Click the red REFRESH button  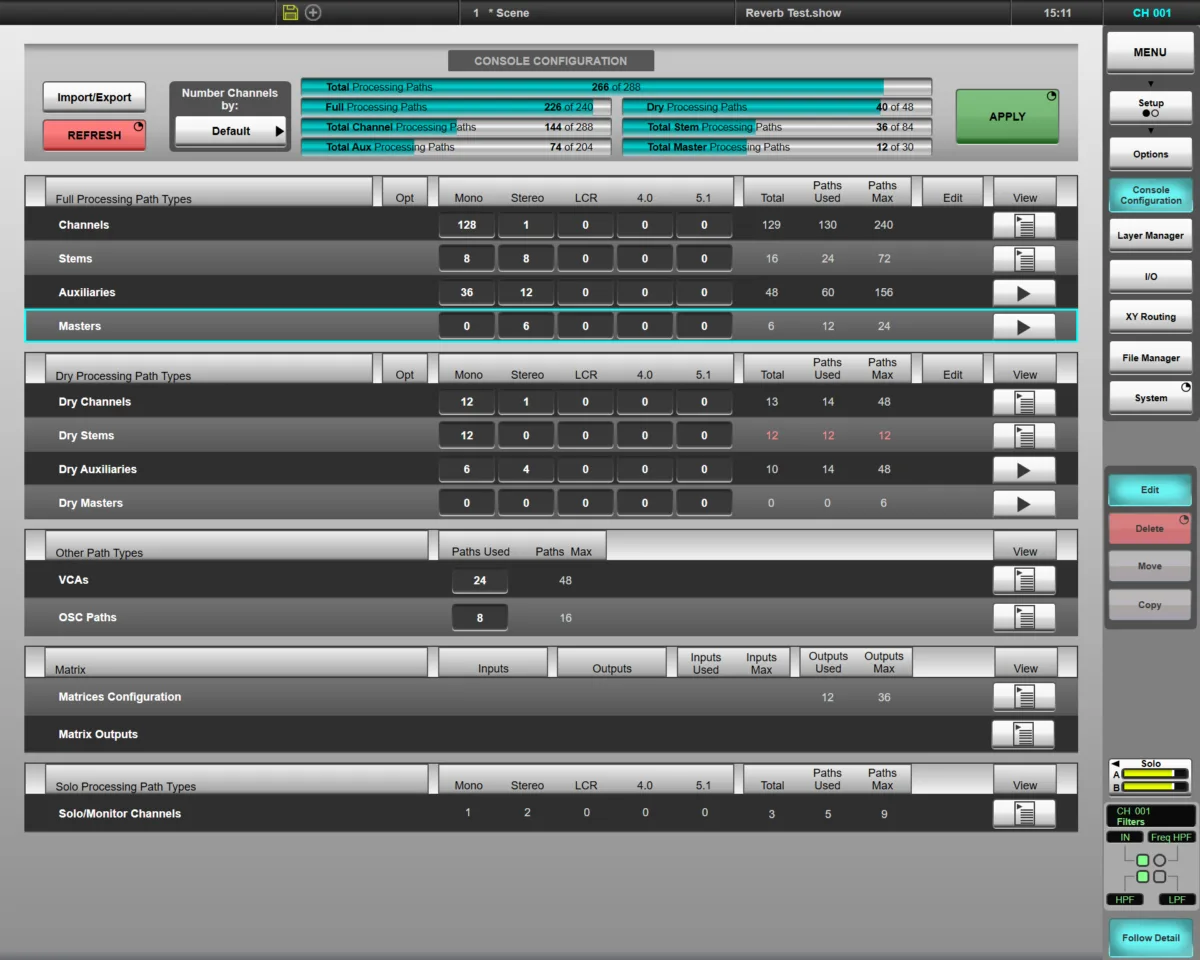tap(94, 135)
